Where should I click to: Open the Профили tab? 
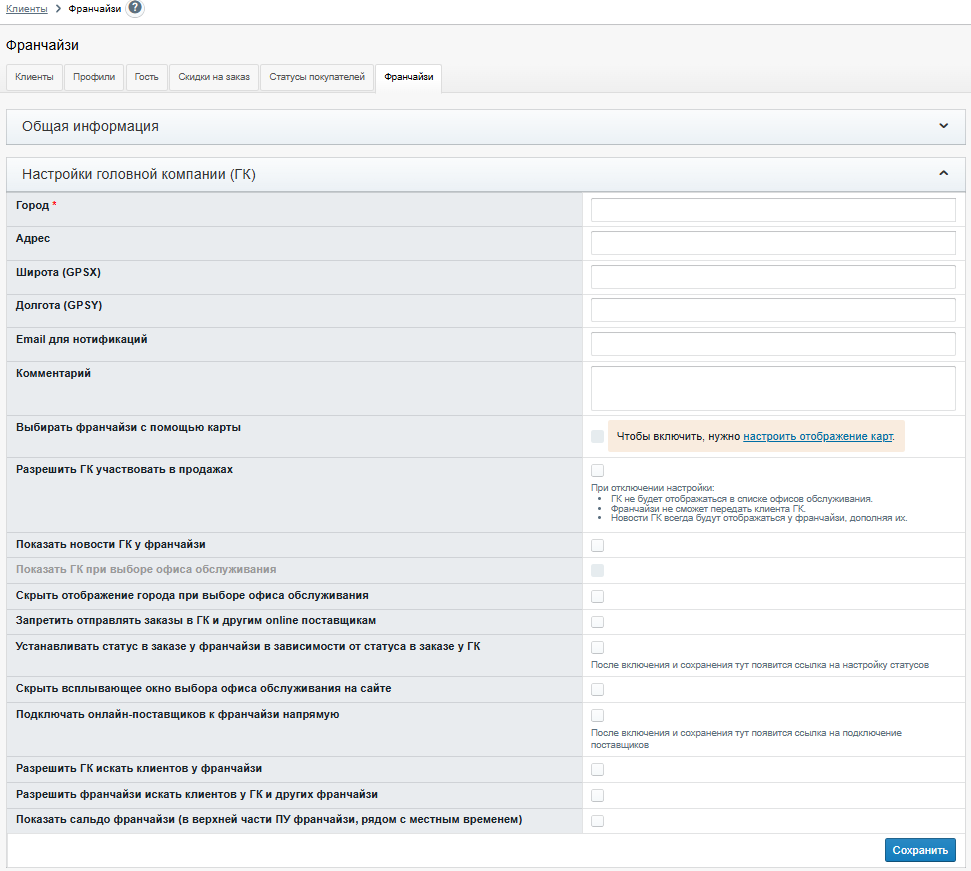94,78
